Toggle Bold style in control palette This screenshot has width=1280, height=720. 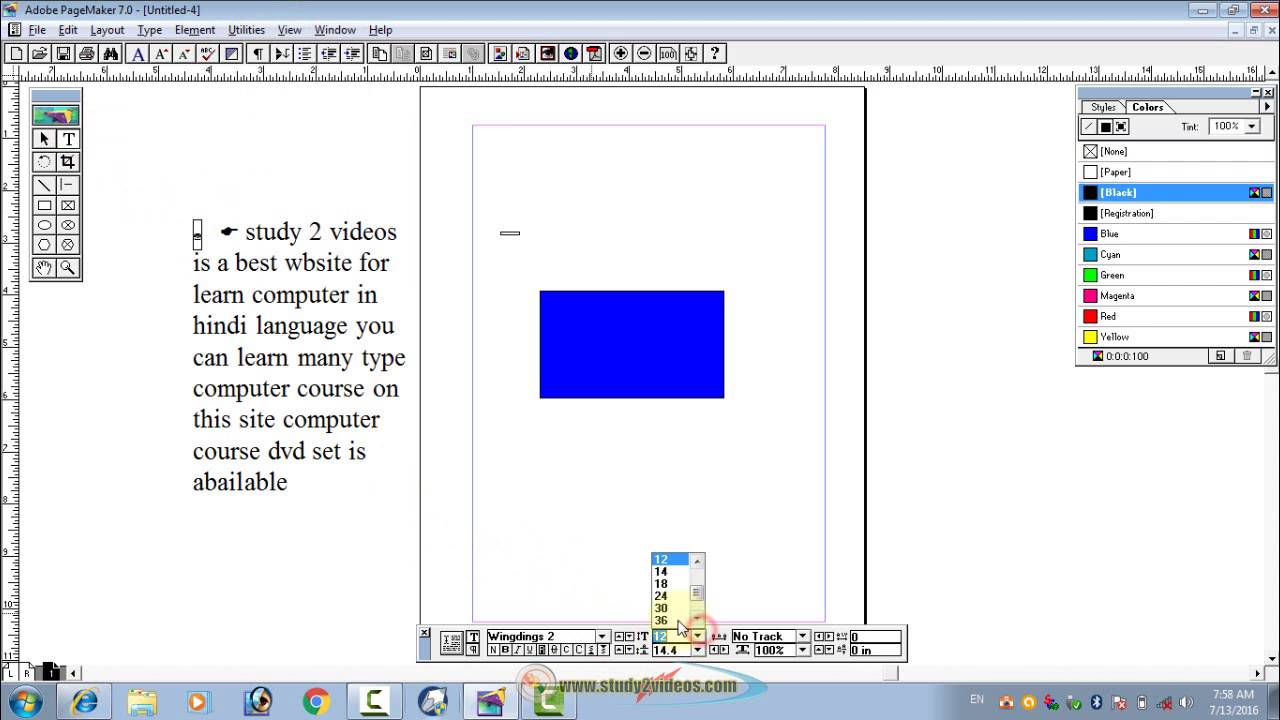coord(505,650)
